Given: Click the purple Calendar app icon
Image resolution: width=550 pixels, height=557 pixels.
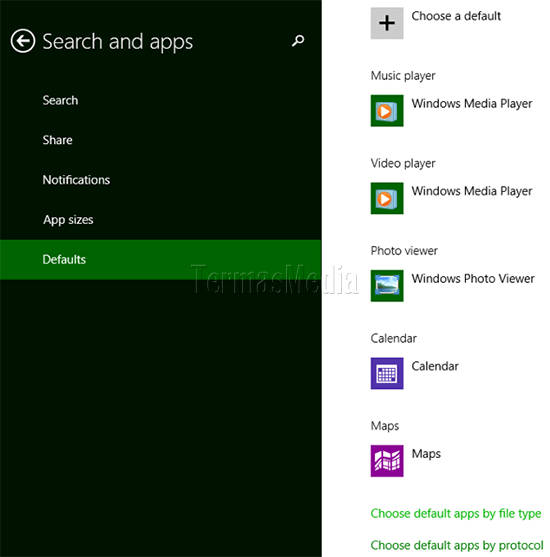Looking at the screenshot, I should [x=387, y=373].
